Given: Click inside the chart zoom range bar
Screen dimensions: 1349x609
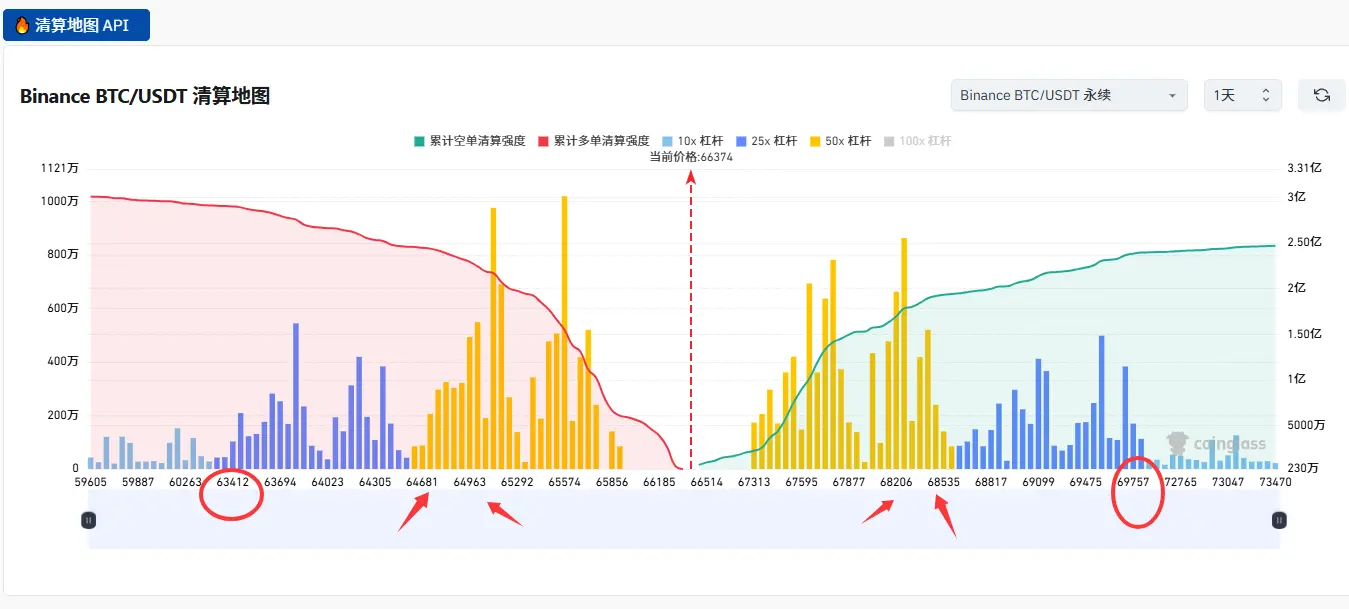Looking at the screenshot, I should point(684,520).
